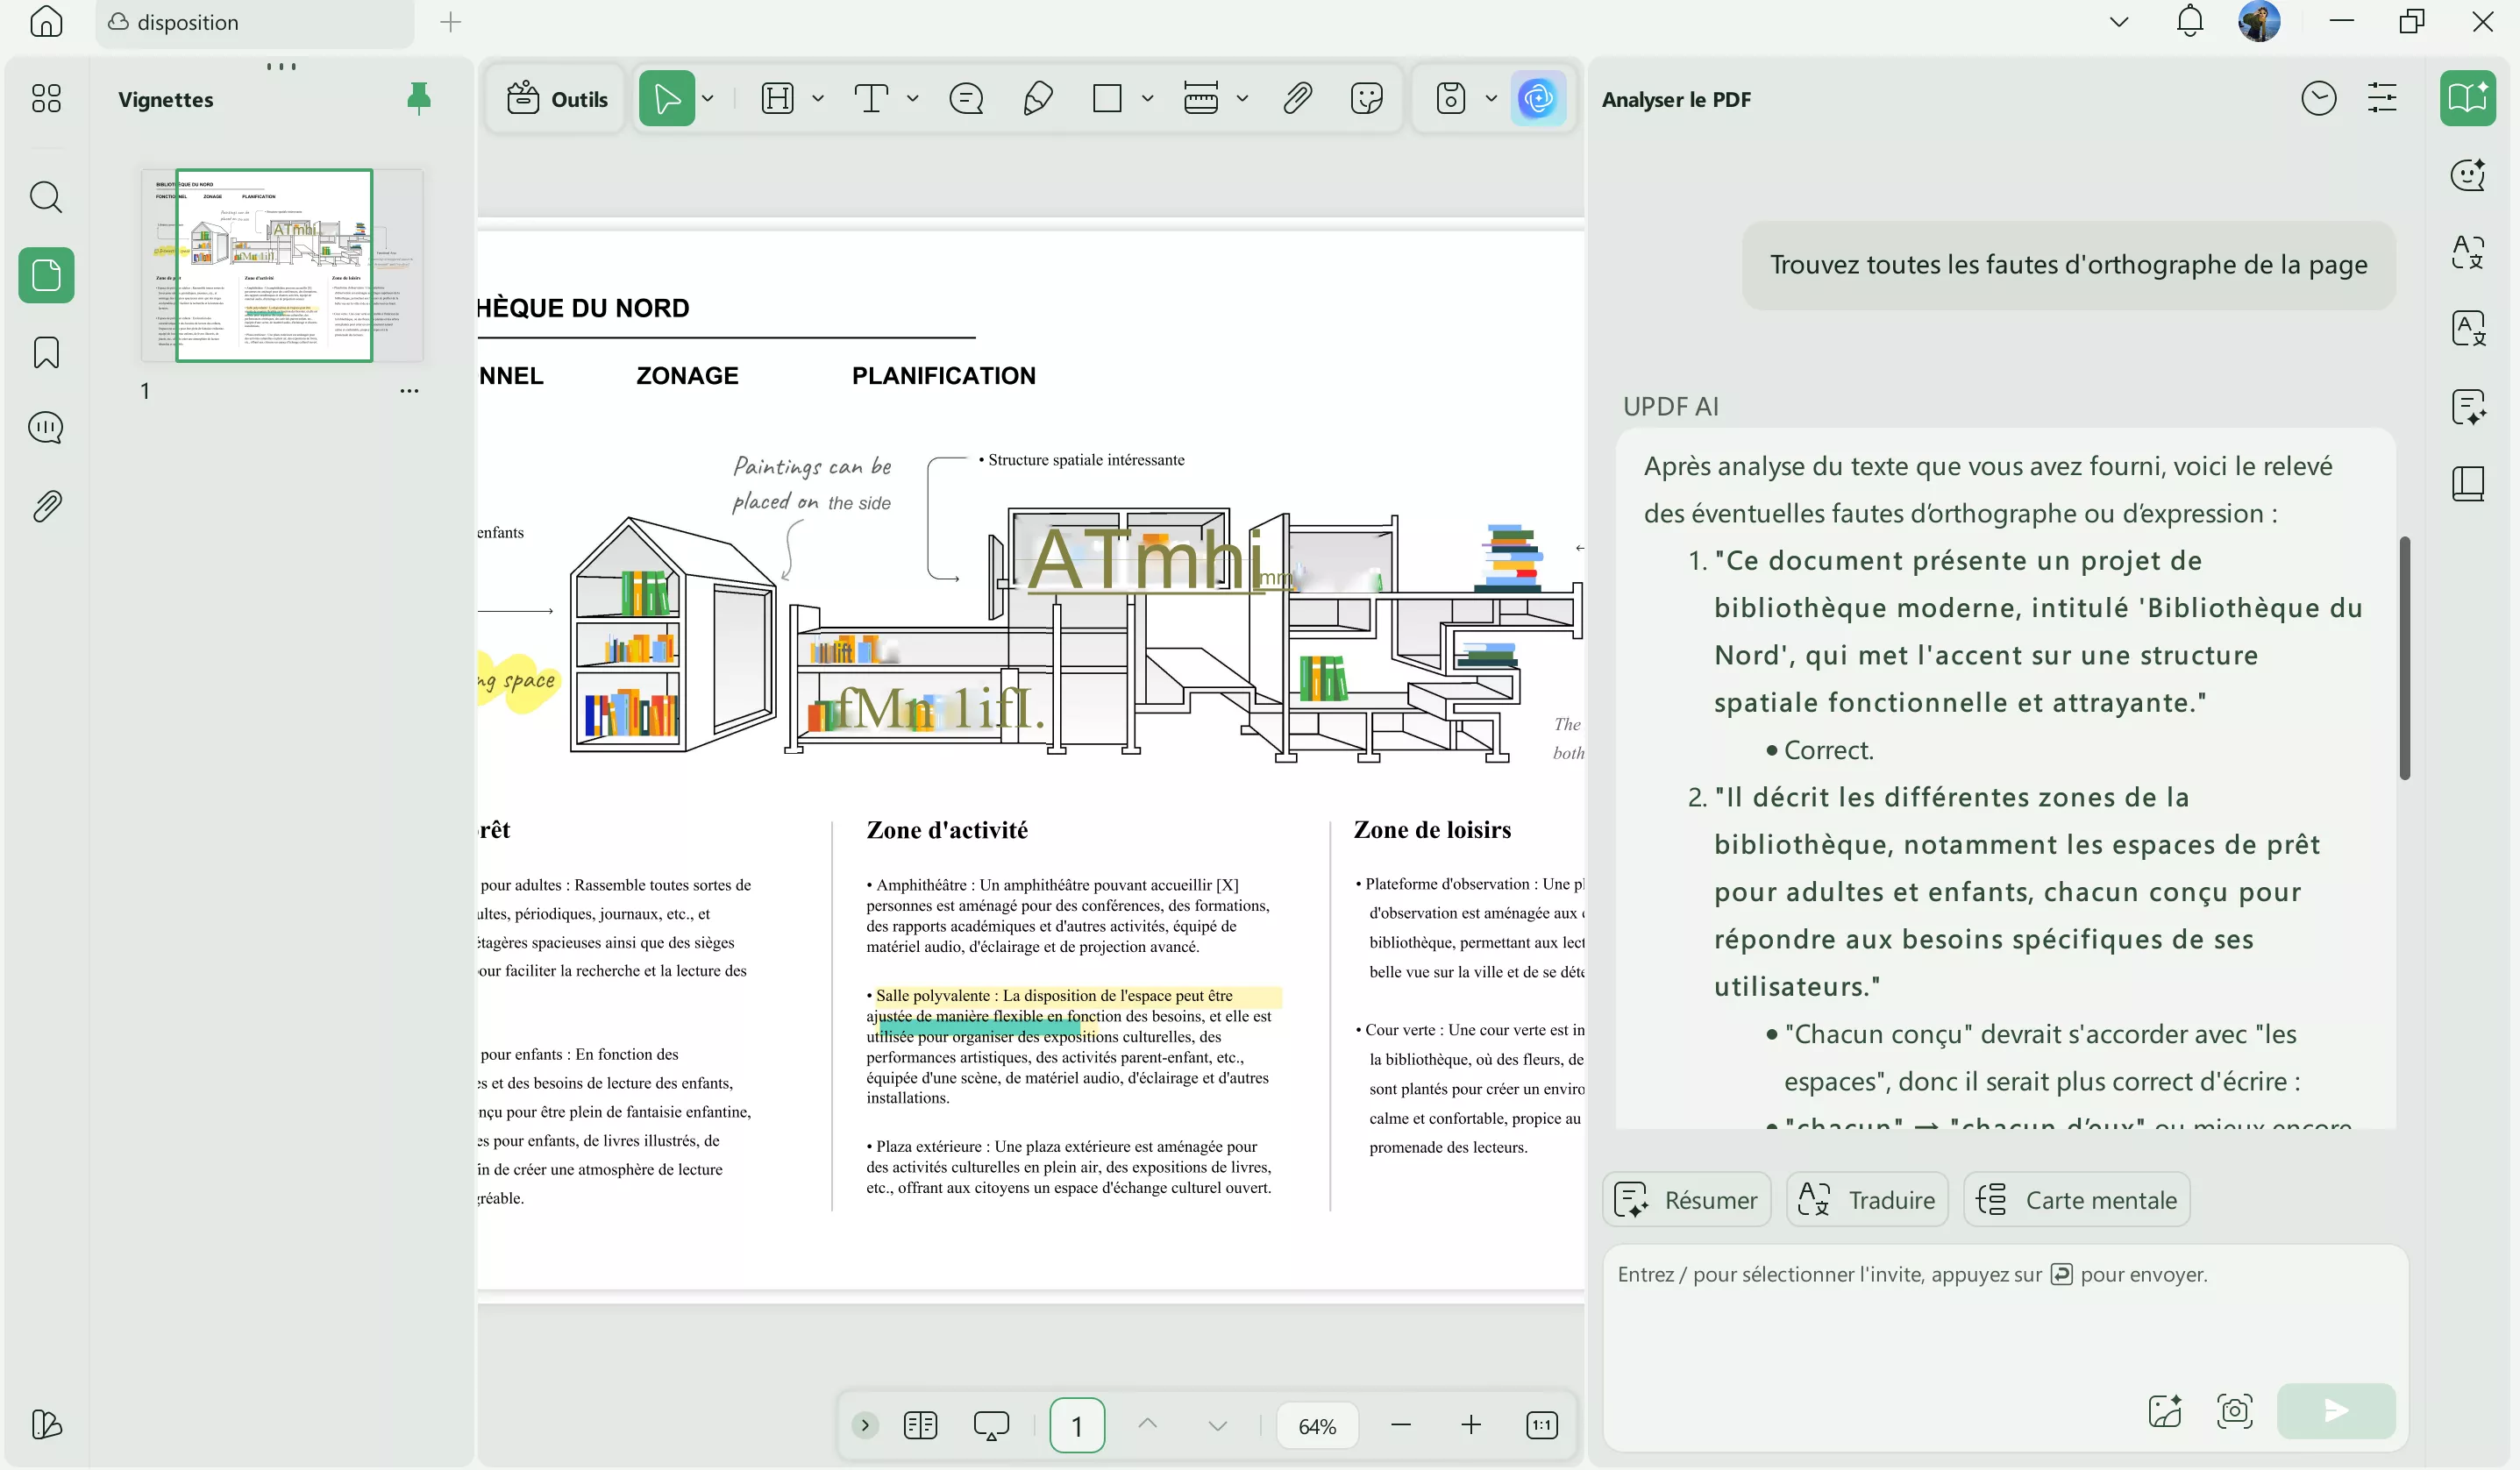Open the sticker tool

coord(1366,98)
